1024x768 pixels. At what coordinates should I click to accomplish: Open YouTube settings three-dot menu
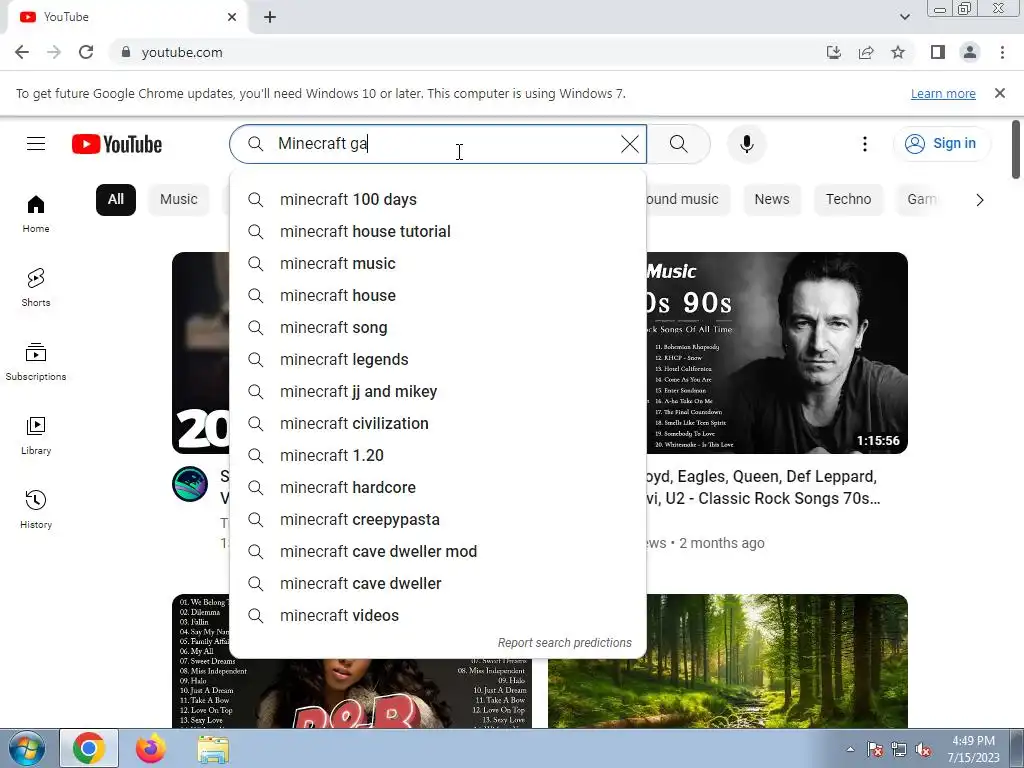(x=865, y=144)
